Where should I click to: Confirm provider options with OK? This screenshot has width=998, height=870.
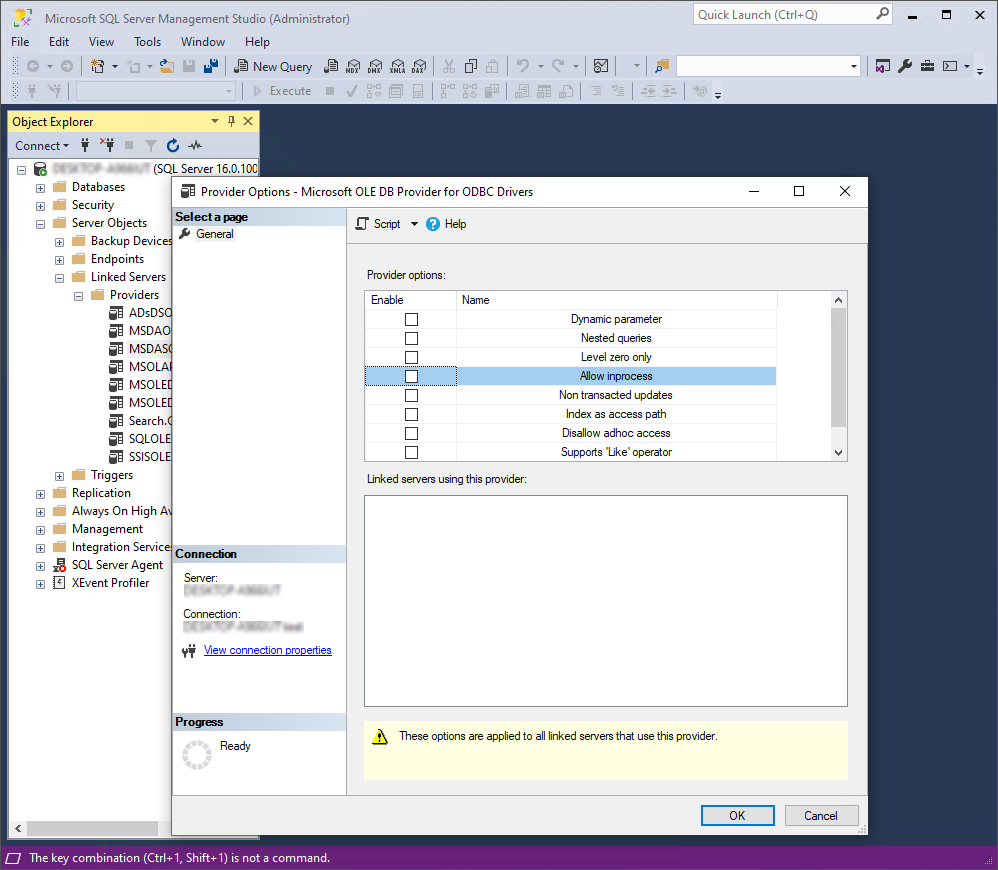tap(737, 815)
